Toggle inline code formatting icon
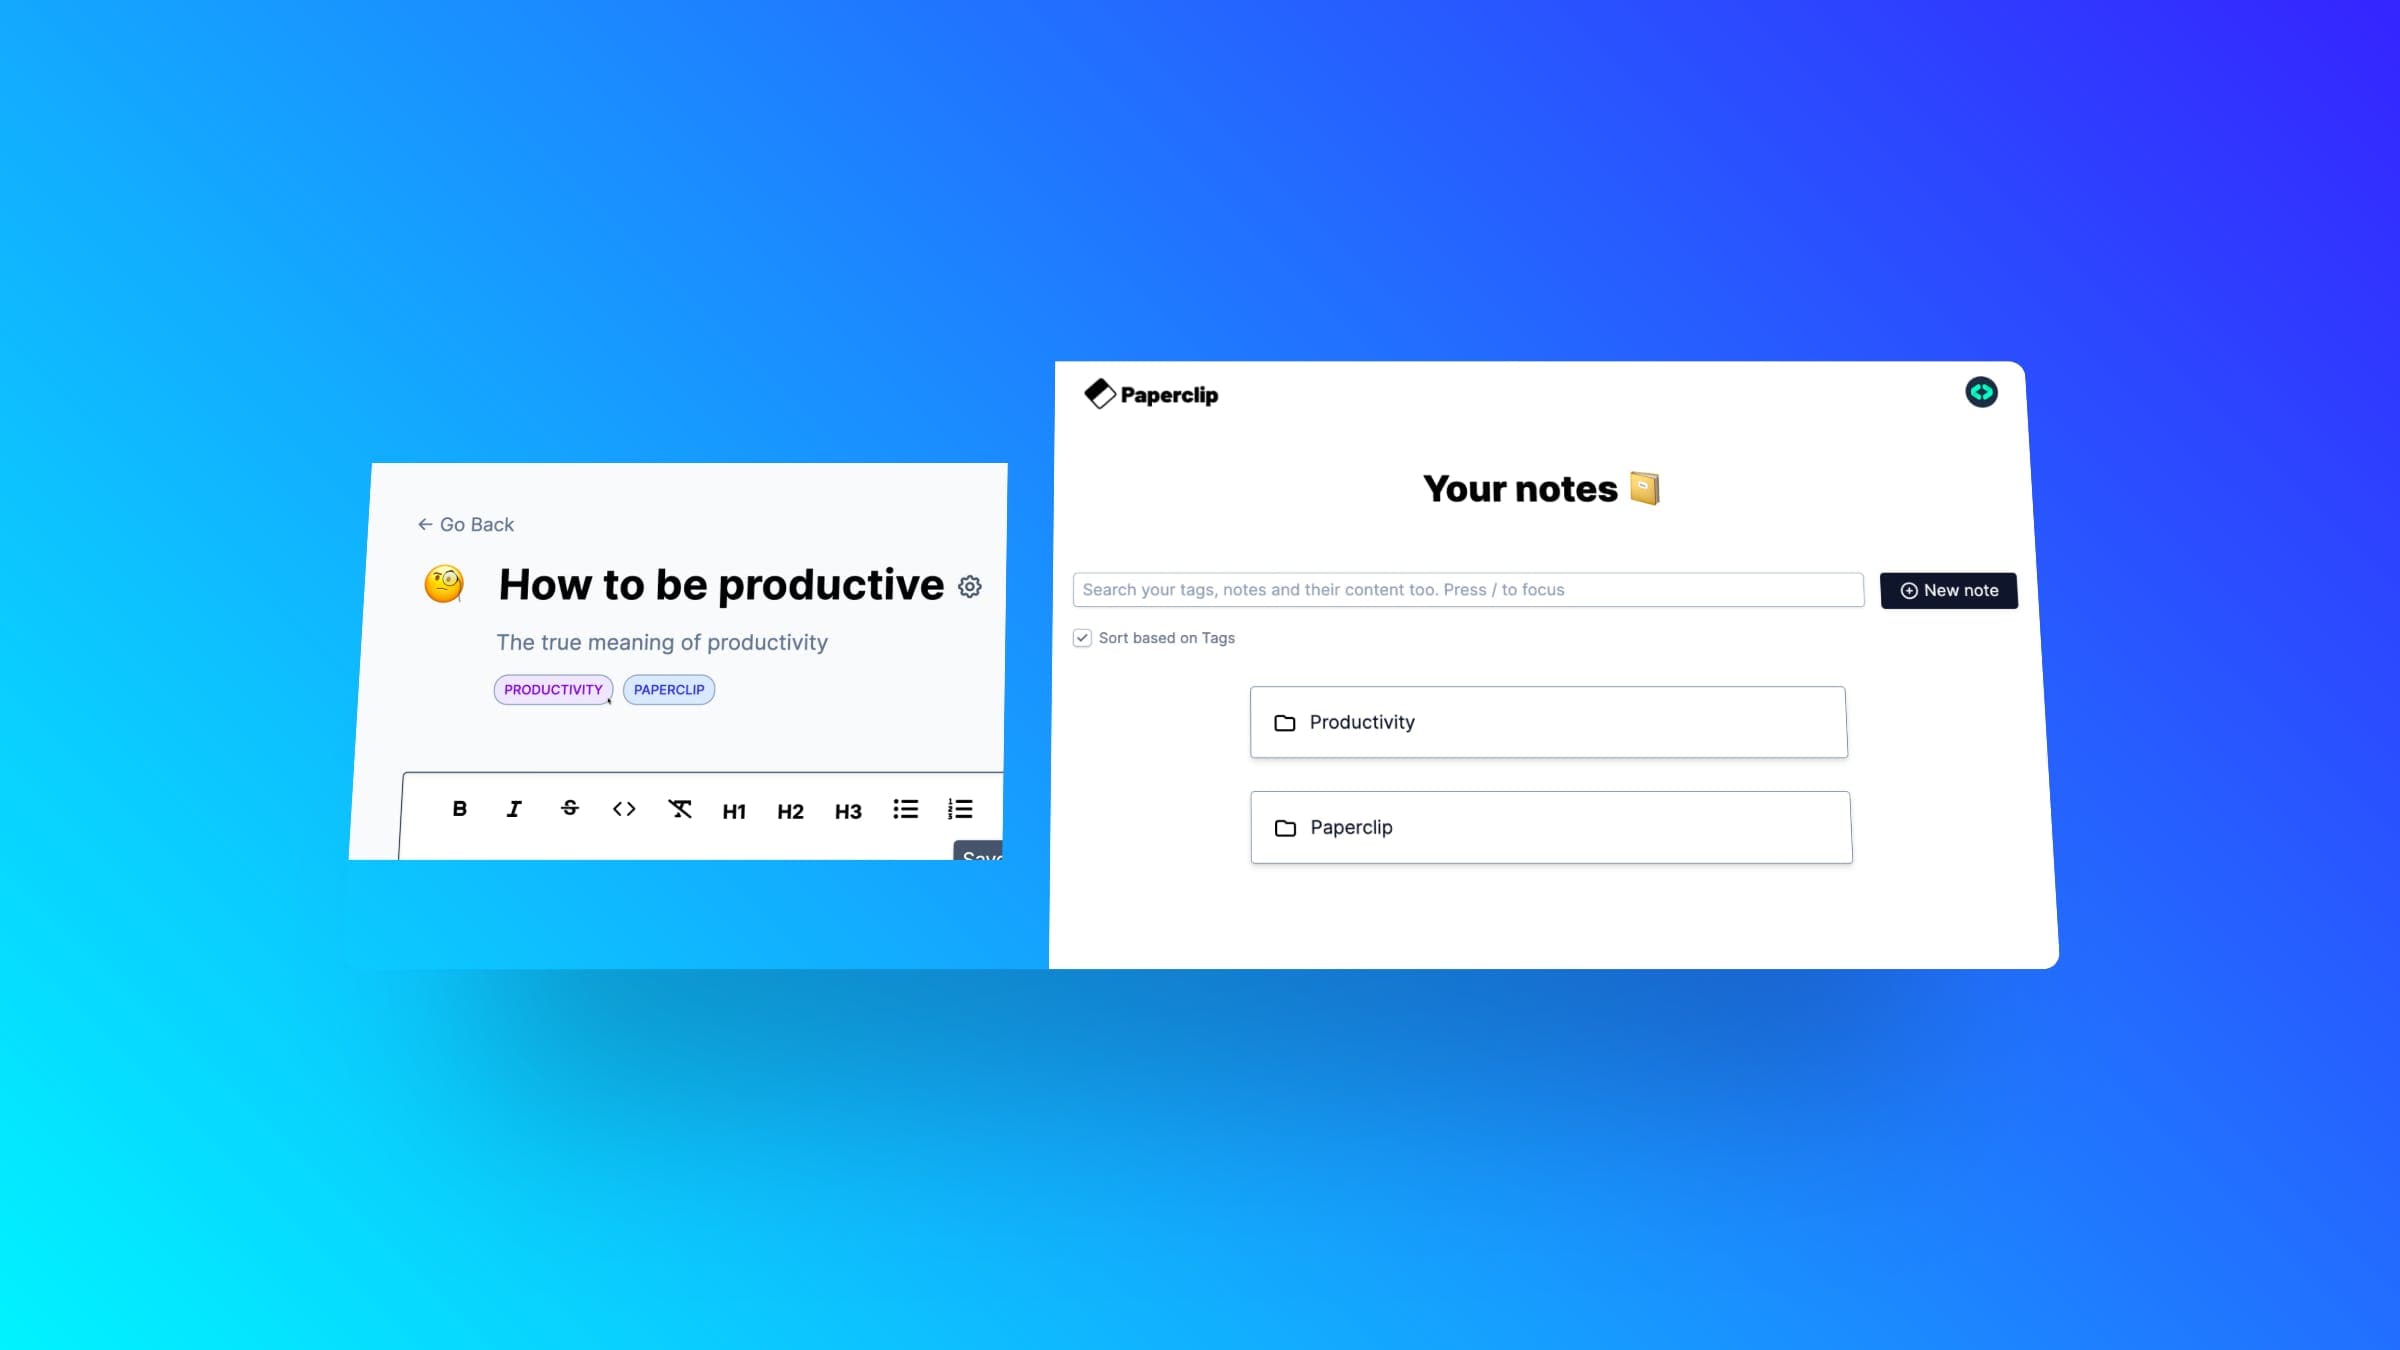This screenshot has height=1350, width=2400. pyautogui.click(x=623, y=808)
